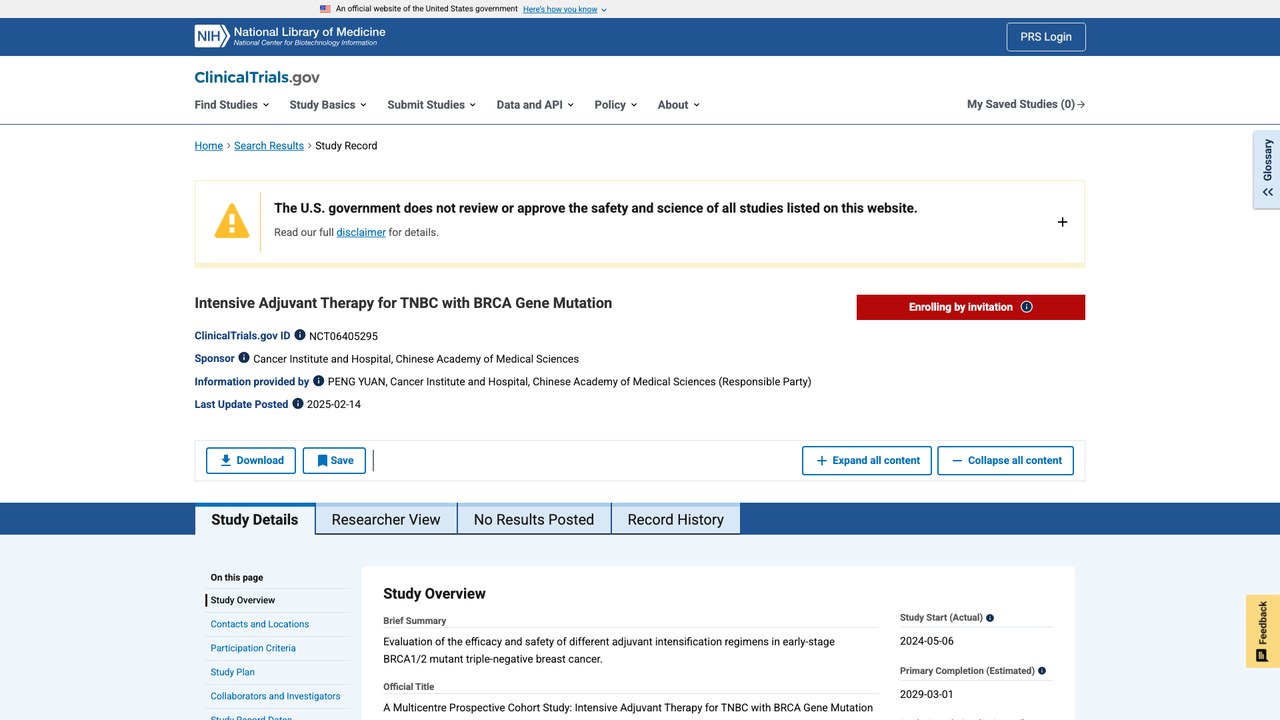
Task: Open the Glossary side panel
Action: click(x=1267, y=169)
